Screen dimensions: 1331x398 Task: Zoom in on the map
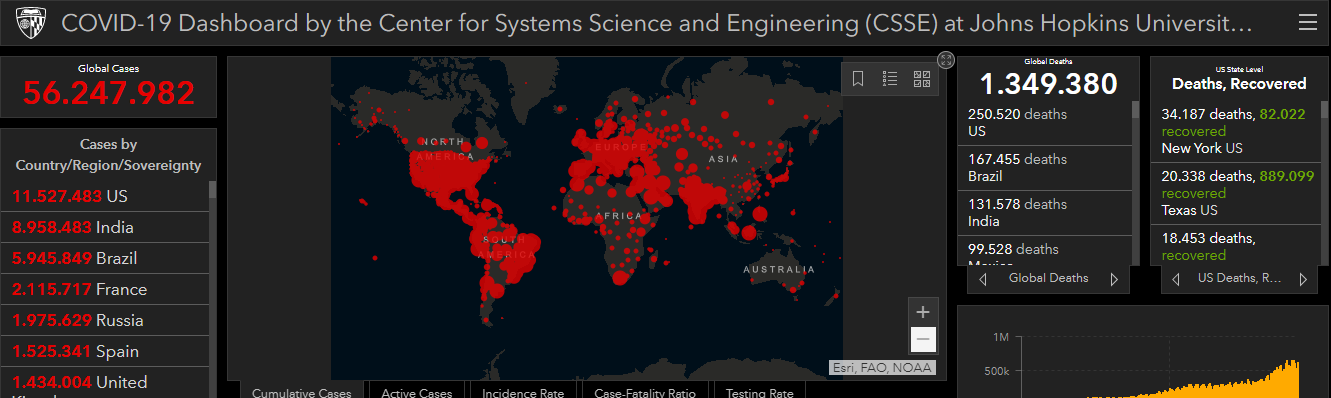tap(923, 312)
